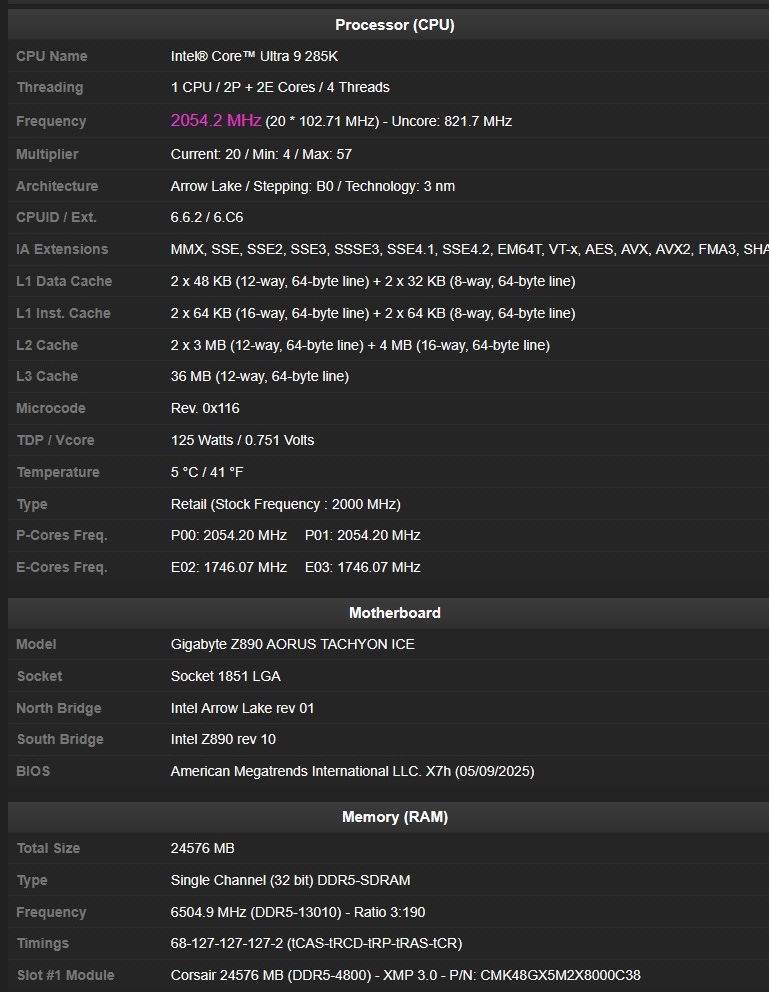The image size is (769, 992).
Task: Click the L3 Cache 36 MB value
Action: click(260, 377)
